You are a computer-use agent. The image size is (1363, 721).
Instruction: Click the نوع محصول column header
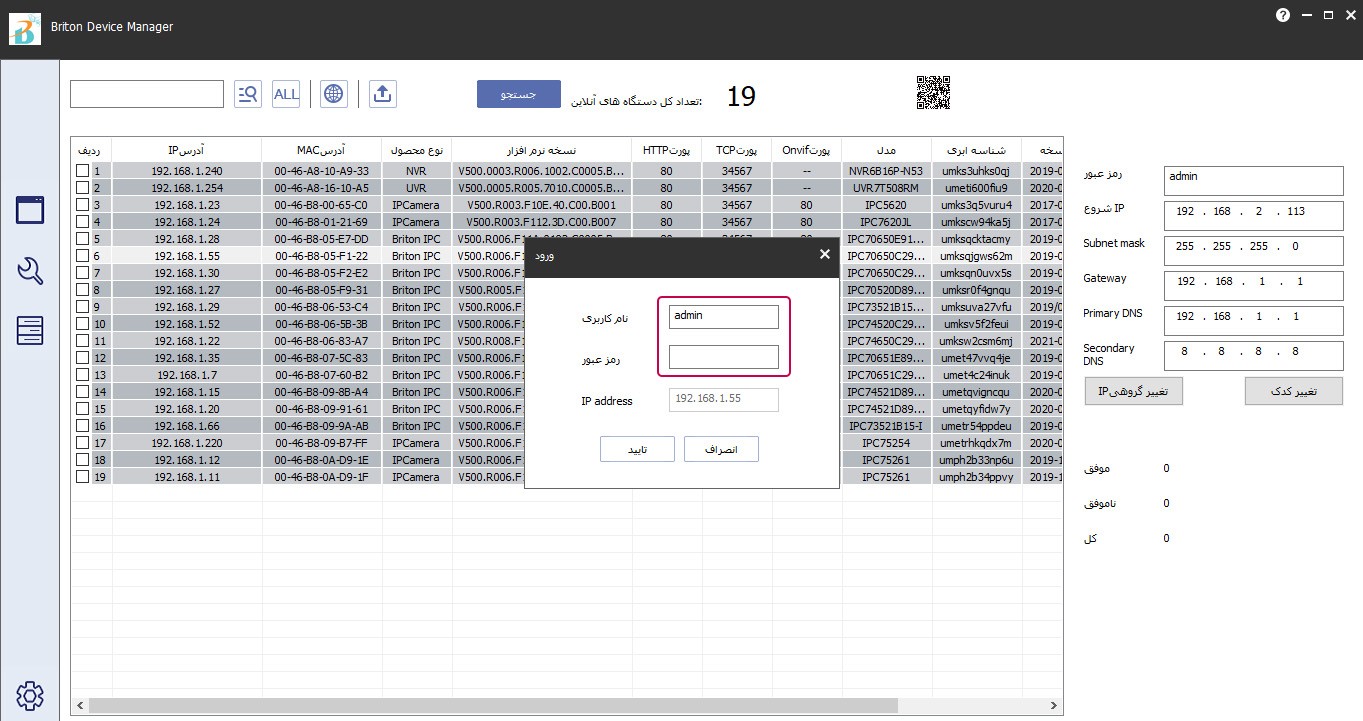point(416,150)
